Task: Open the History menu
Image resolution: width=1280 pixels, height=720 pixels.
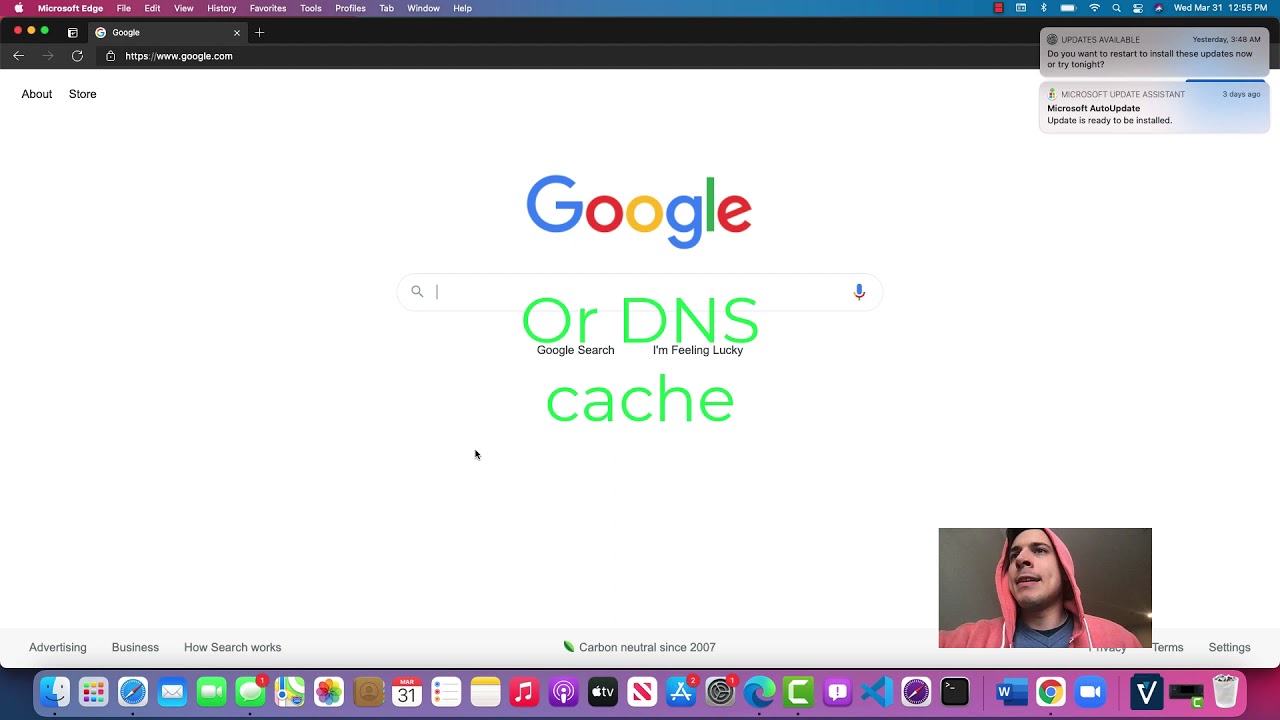Action: (x=222, y=8)
